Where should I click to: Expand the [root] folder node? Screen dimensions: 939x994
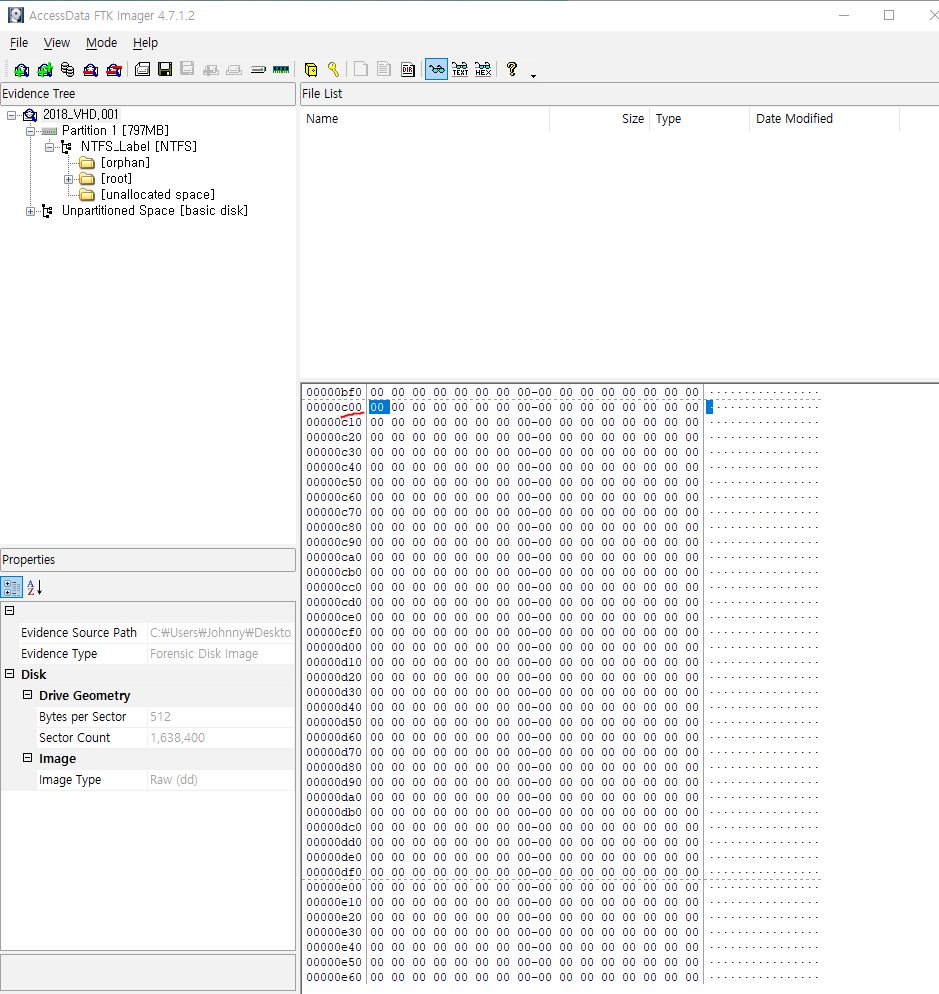[68, 179]
